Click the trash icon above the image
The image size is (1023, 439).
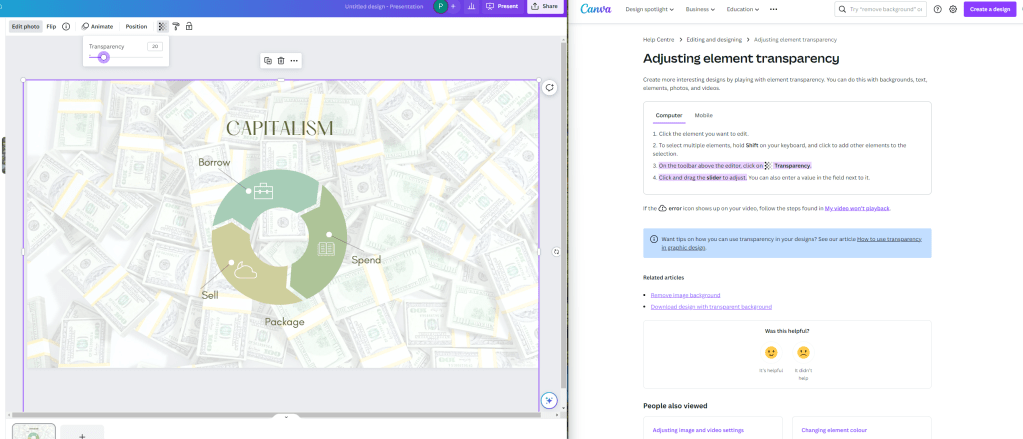pyautogui.click(x=281, y=61)
